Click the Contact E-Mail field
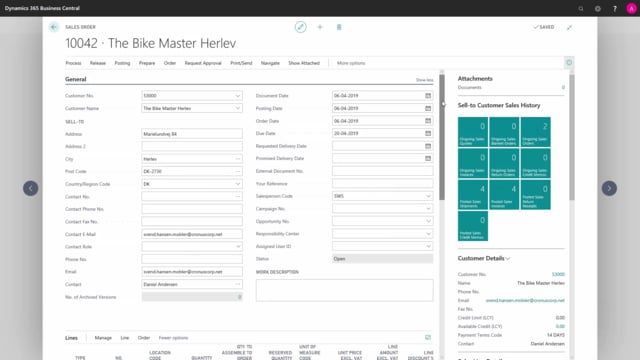This screenshot has height=360, width=640. coord(192,234)
